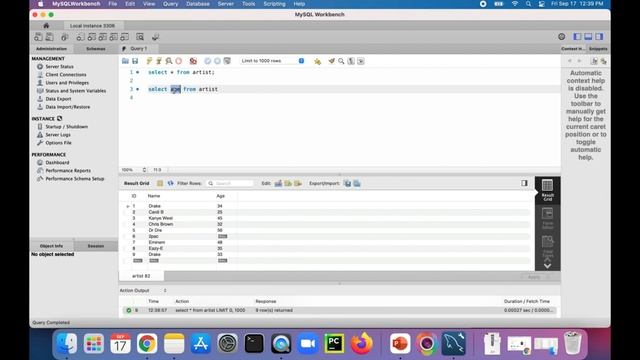Open Performance Reports
The width and height of the screenshot is (640, 360).
68,171
